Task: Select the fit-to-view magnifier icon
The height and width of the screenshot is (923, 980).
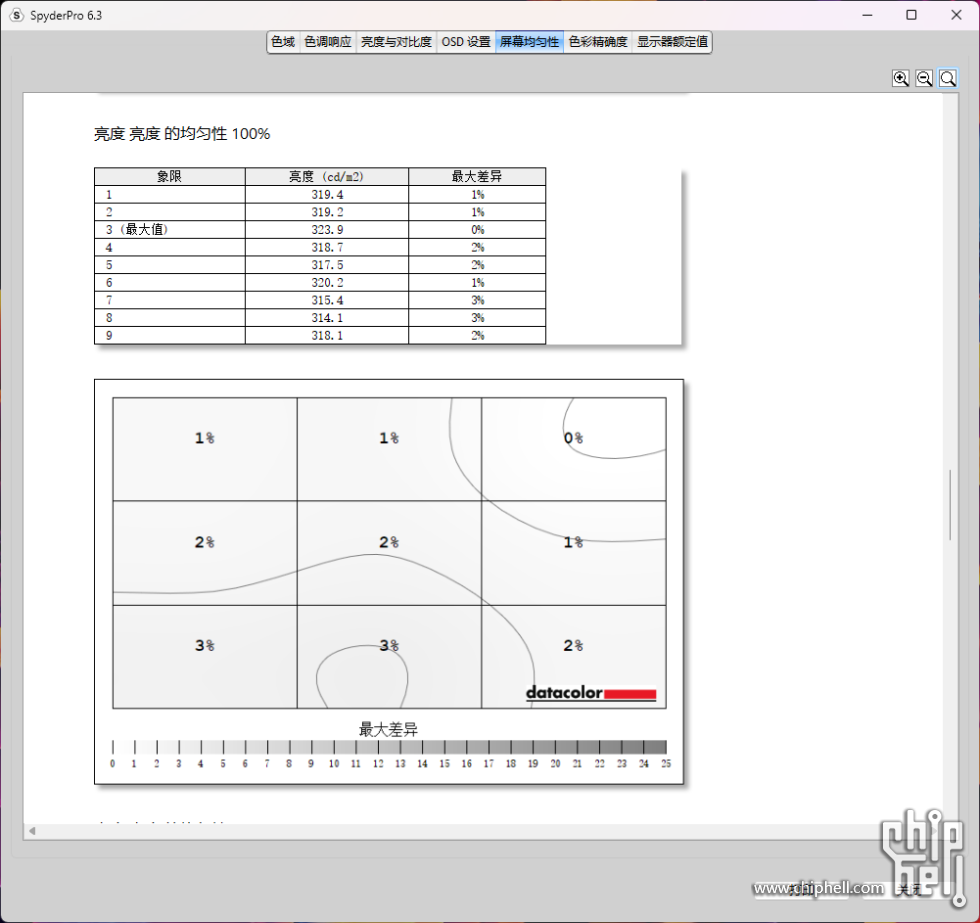Action: pyautogui.click(x=947, y=78)
